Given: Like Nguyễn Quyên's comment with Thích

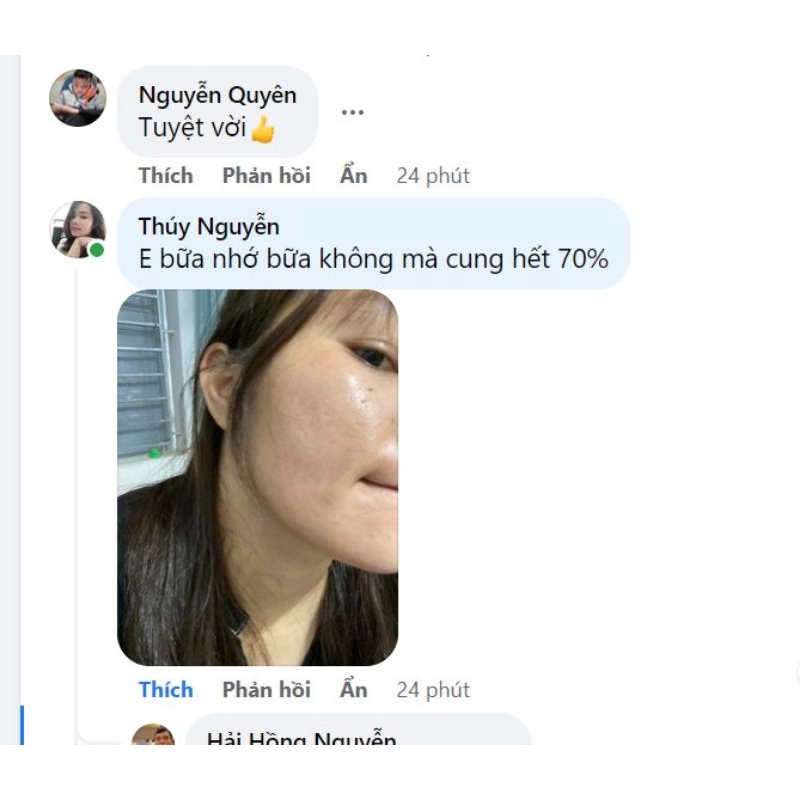Looking at the screenshot, I should click(166, 176).
